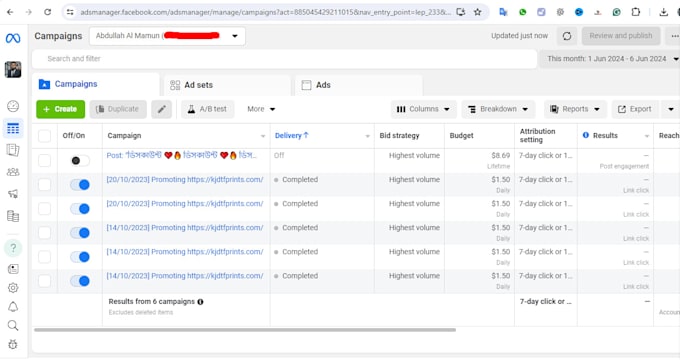
Task: Open the Delivery column header dropdown arrow
Action: (367, 136)
